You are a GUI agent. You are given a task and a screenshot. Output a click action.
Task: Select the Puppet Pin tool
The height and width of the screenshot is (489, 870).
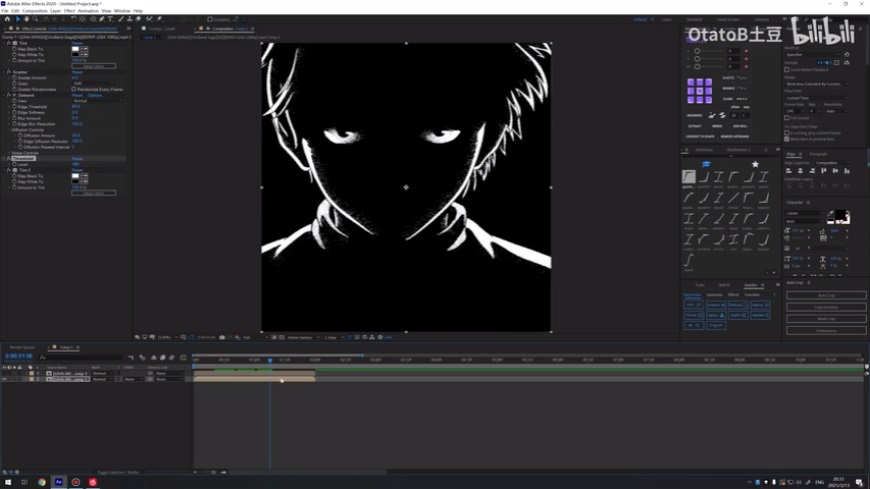[x=159, y=19]
